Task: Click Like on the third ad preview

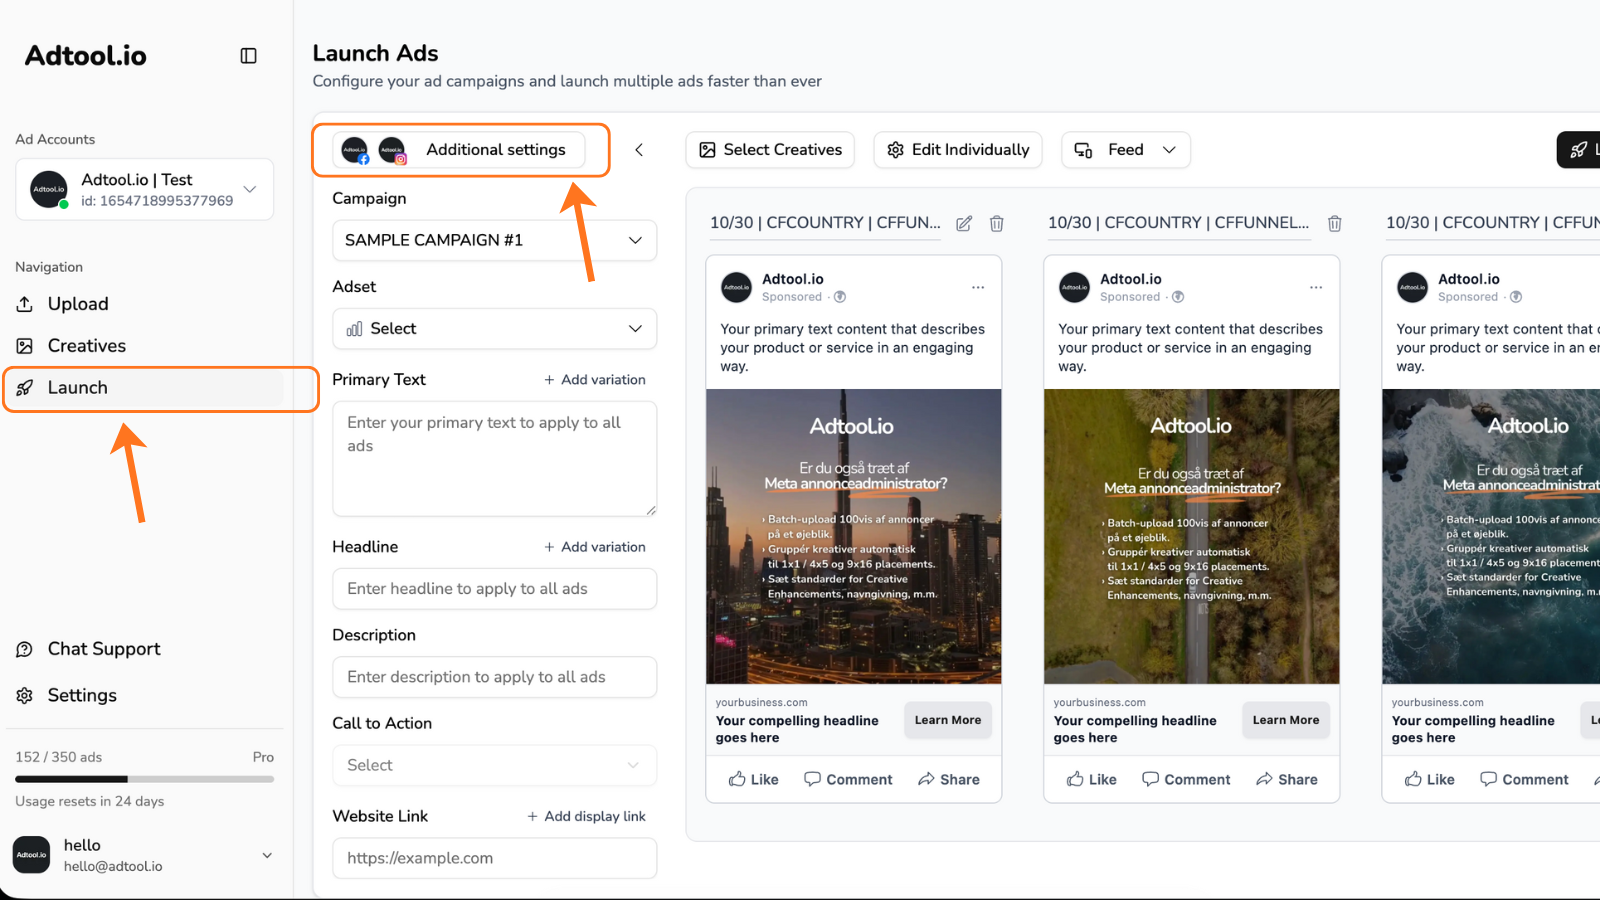Action: point(1430,779)
